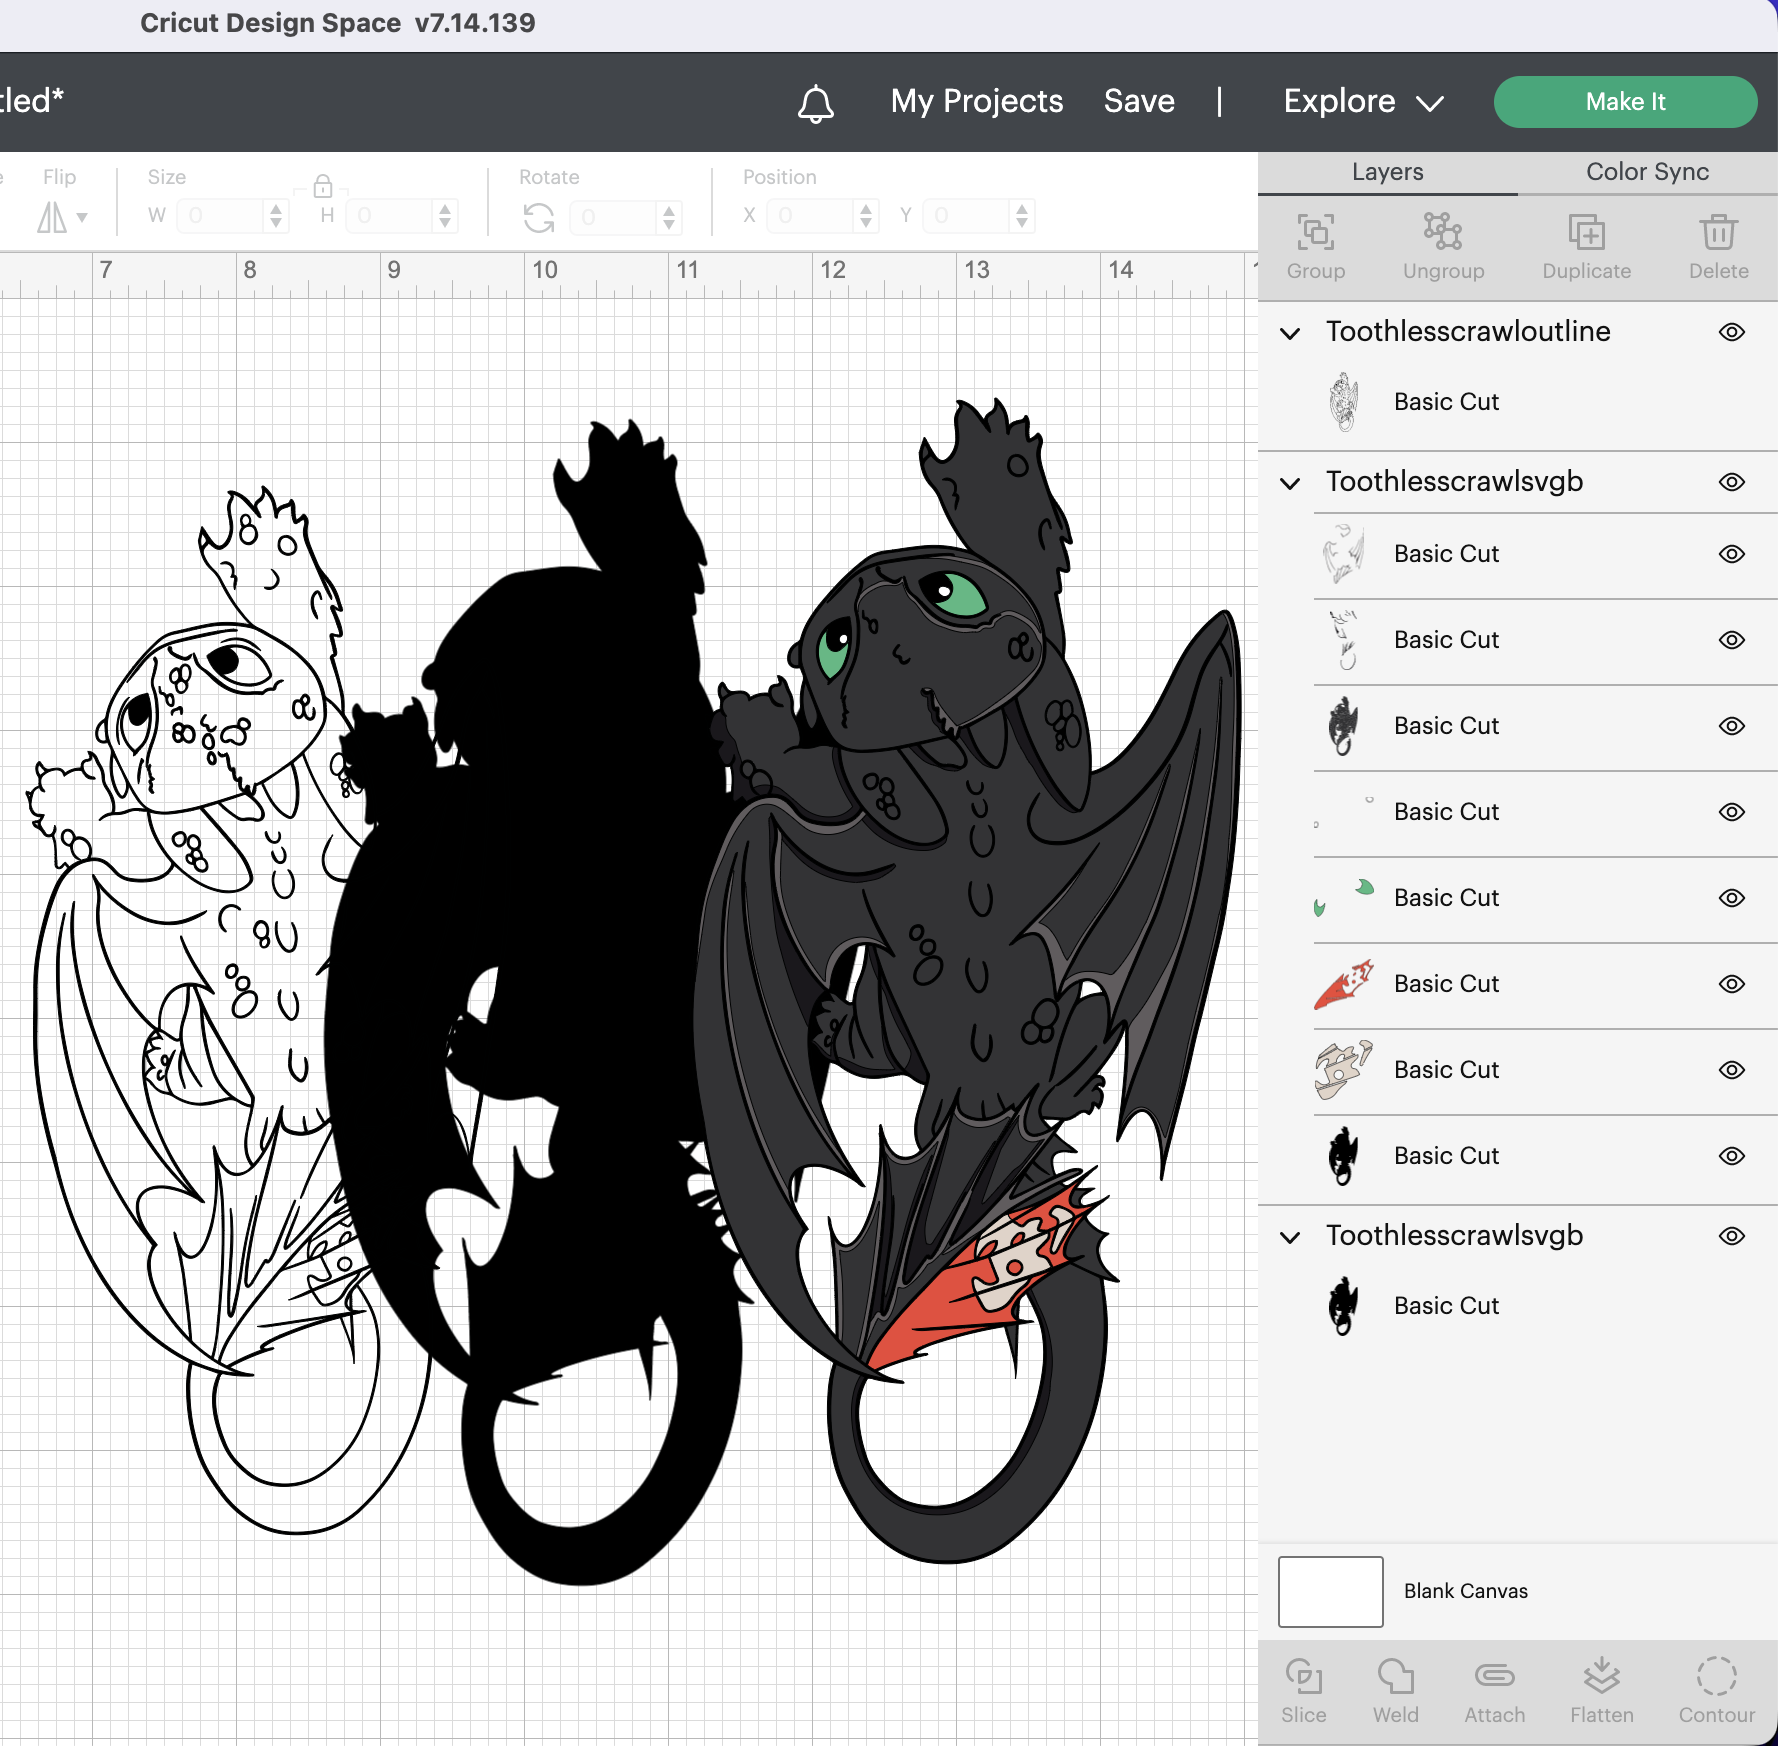Click the Blank Canvas color swatch
Screen dimensions: 1778x1746
pyautogui.click(x=1330, y=1591)
